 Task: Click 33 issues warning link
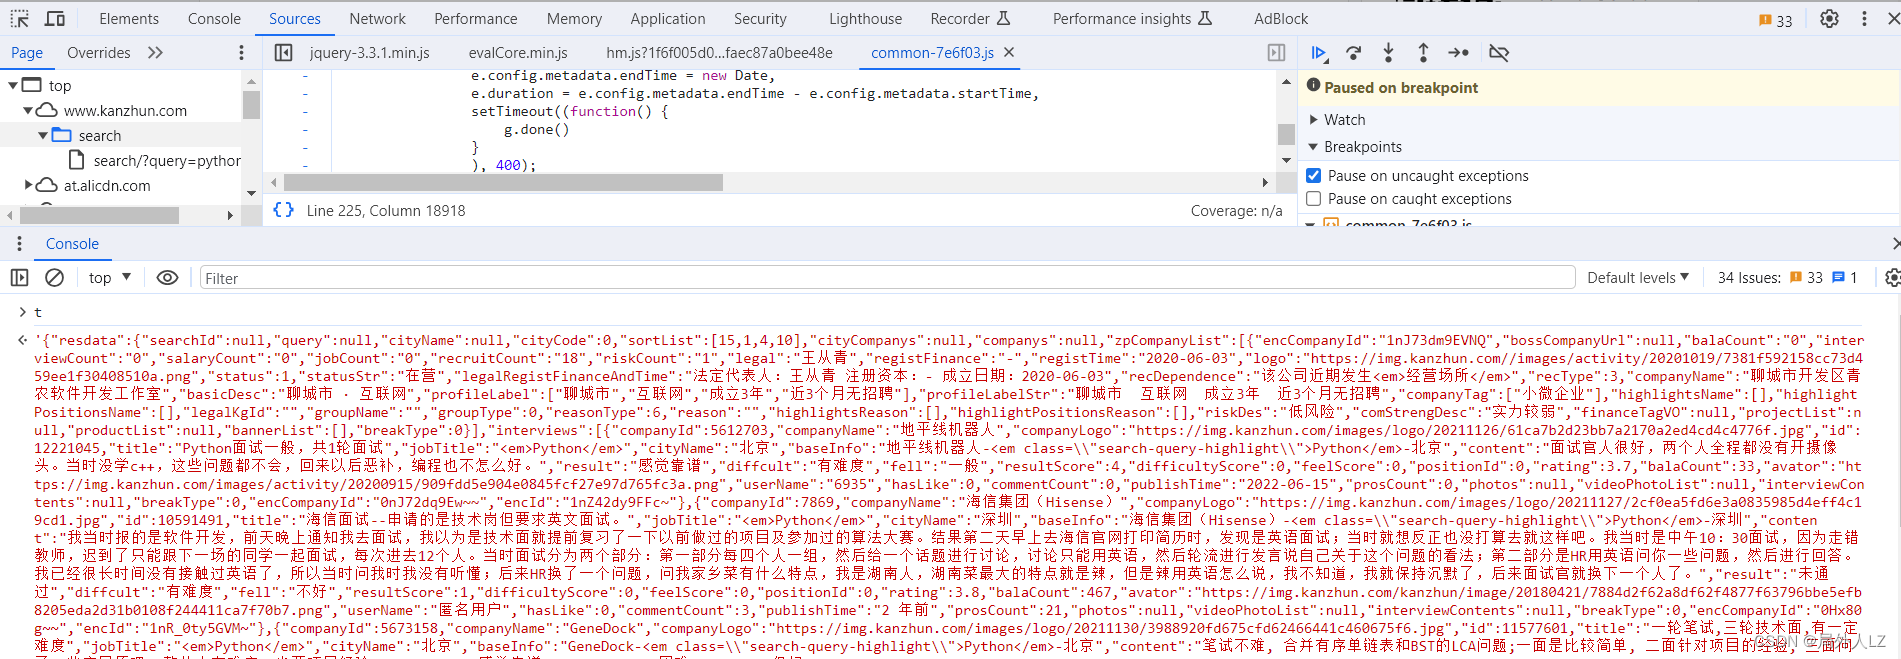[1806, 278]
